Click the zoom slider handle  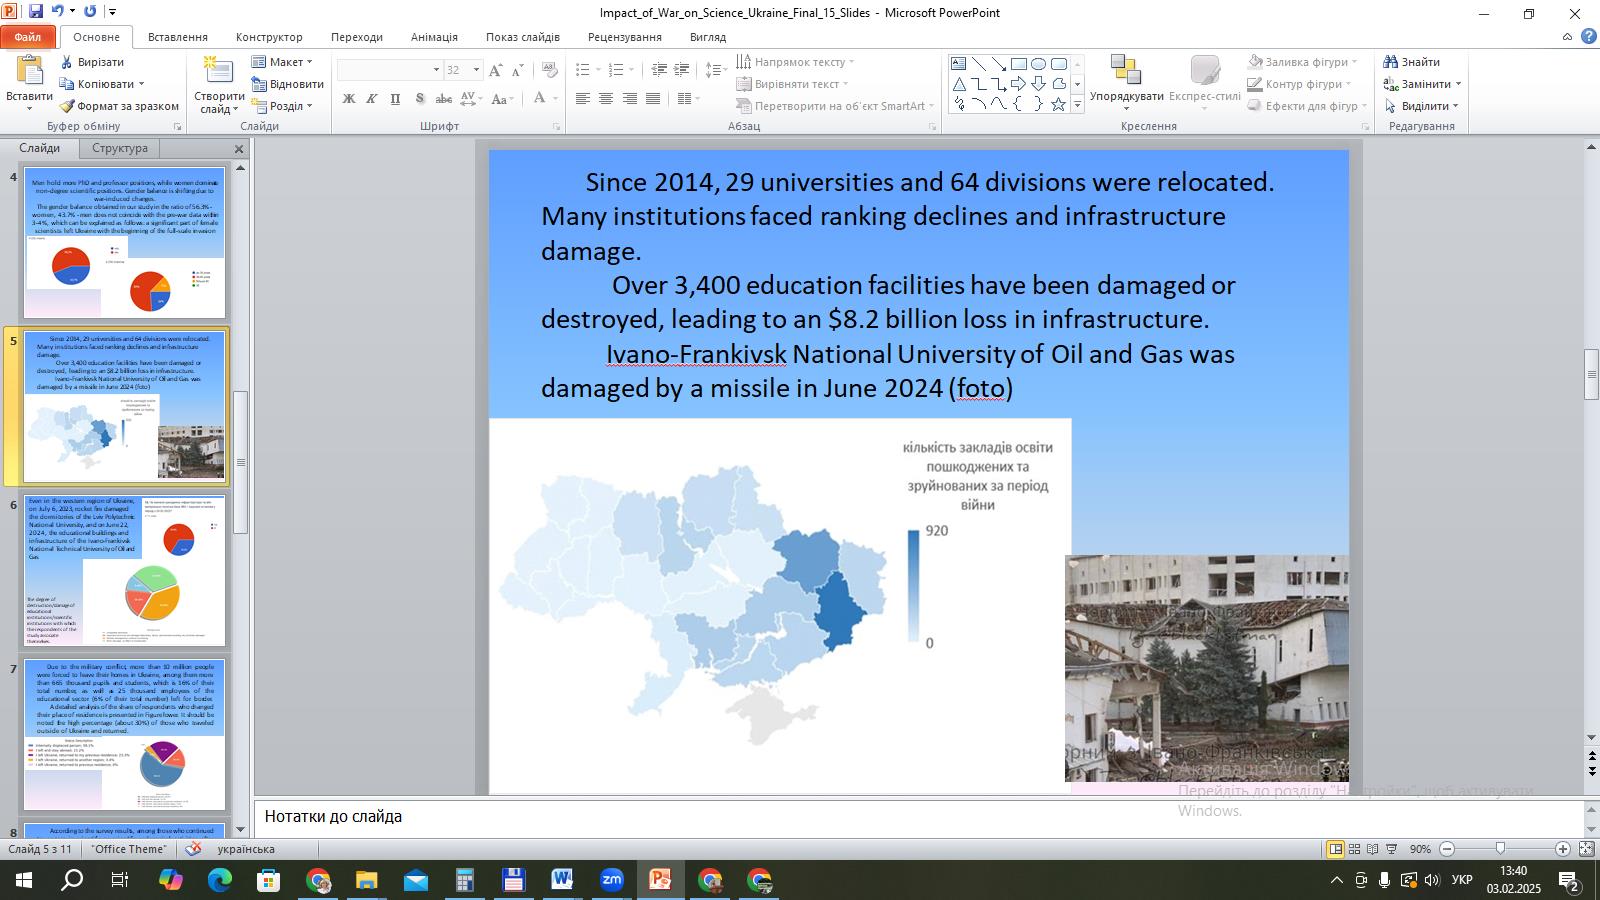[1500, 849]
